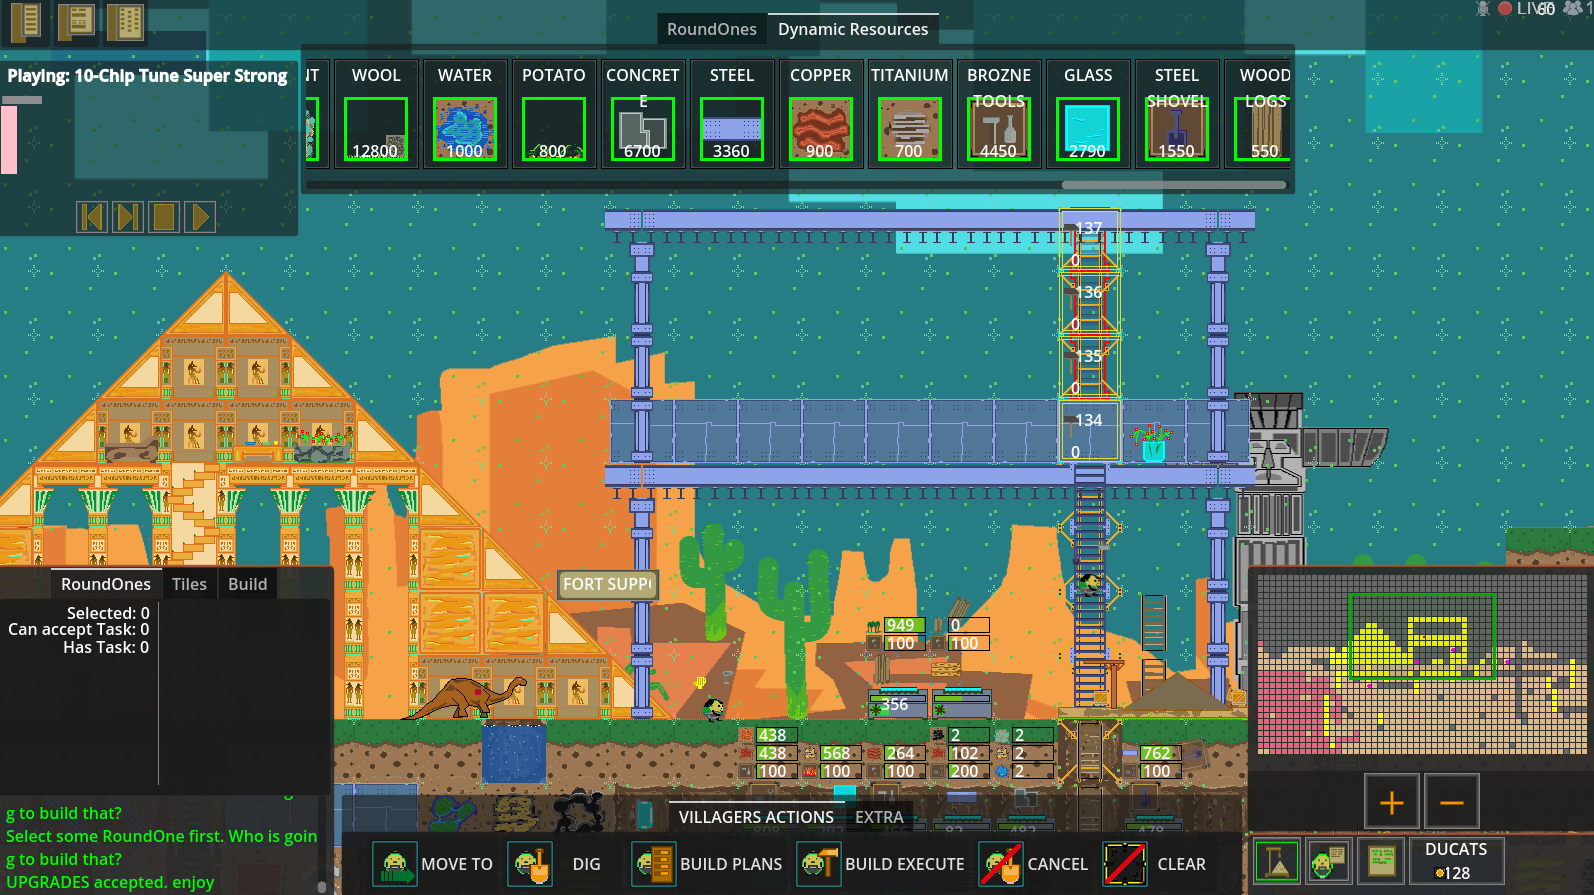Switch to the Dynamic Resources tab
Screen dimensions: 1594x895
[x=853, y=29]
